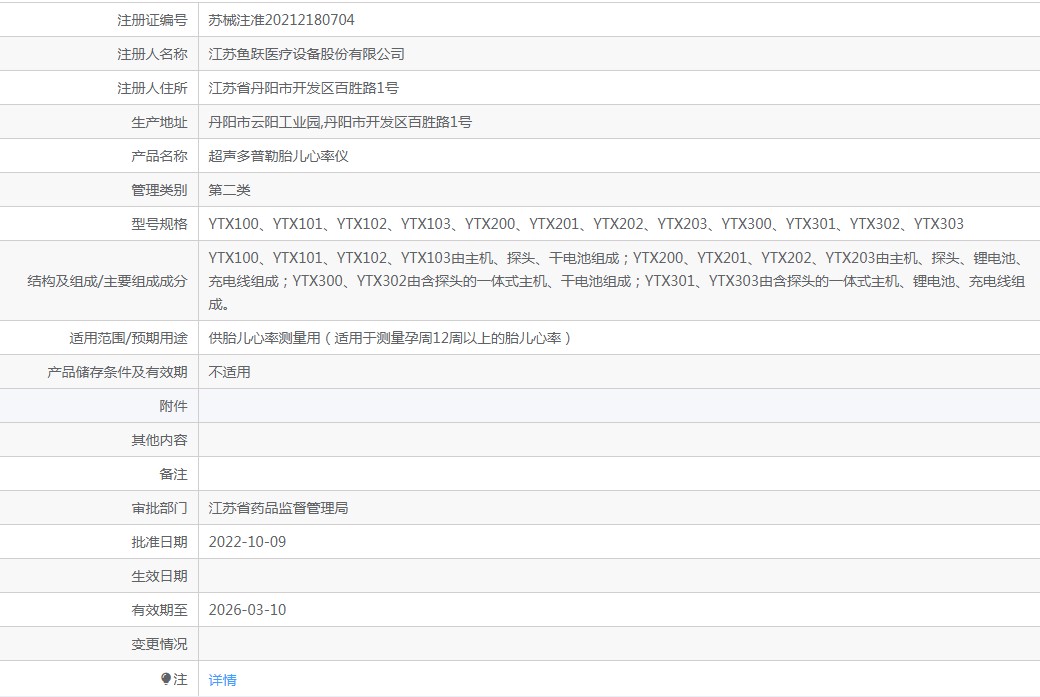Select approval date 2022-10-09
The height and width of the screenshot is (697, 1040).
pos(247,542)
